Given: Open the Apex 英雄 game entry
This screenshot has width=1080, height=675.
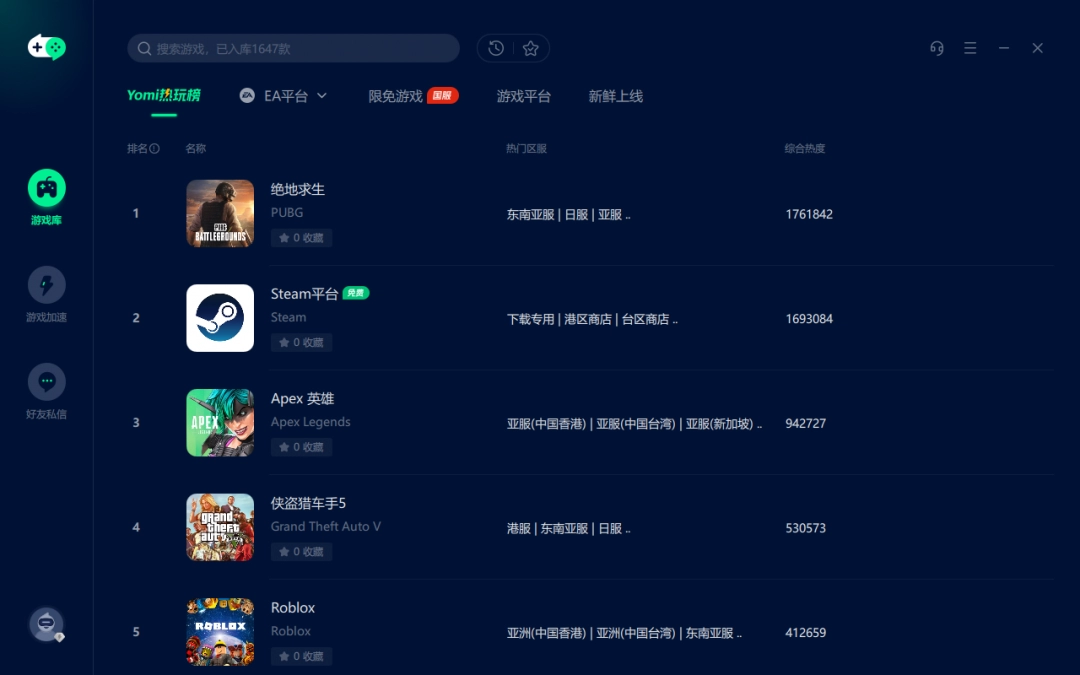Looking at the screenshot, I should pos(302,398).
